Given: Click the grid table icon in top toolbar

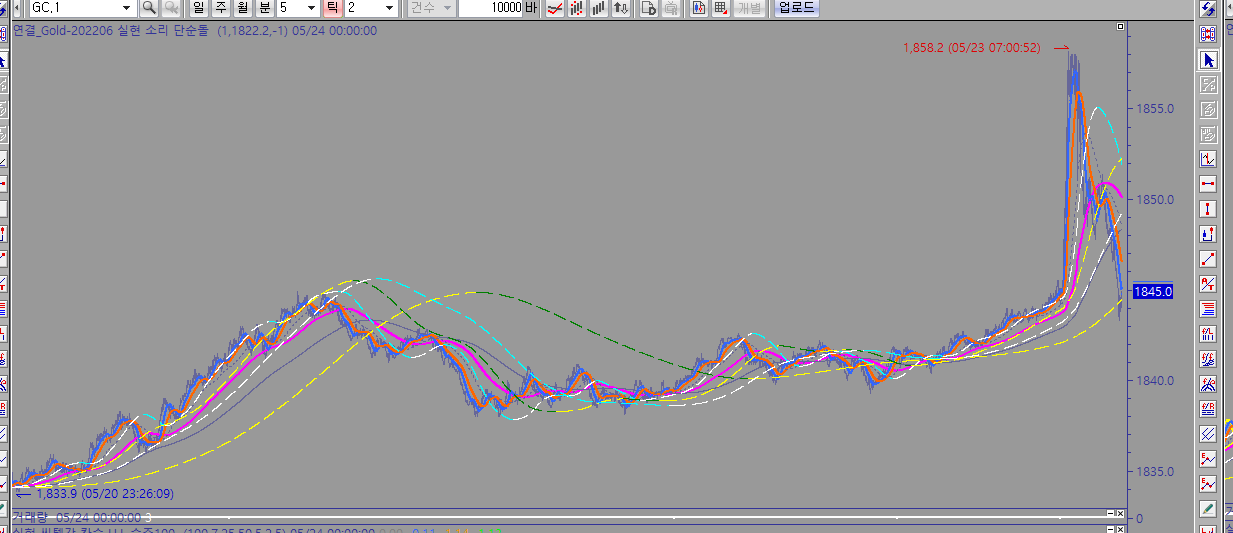Looking at the screenshot, I should click(719, 8).
